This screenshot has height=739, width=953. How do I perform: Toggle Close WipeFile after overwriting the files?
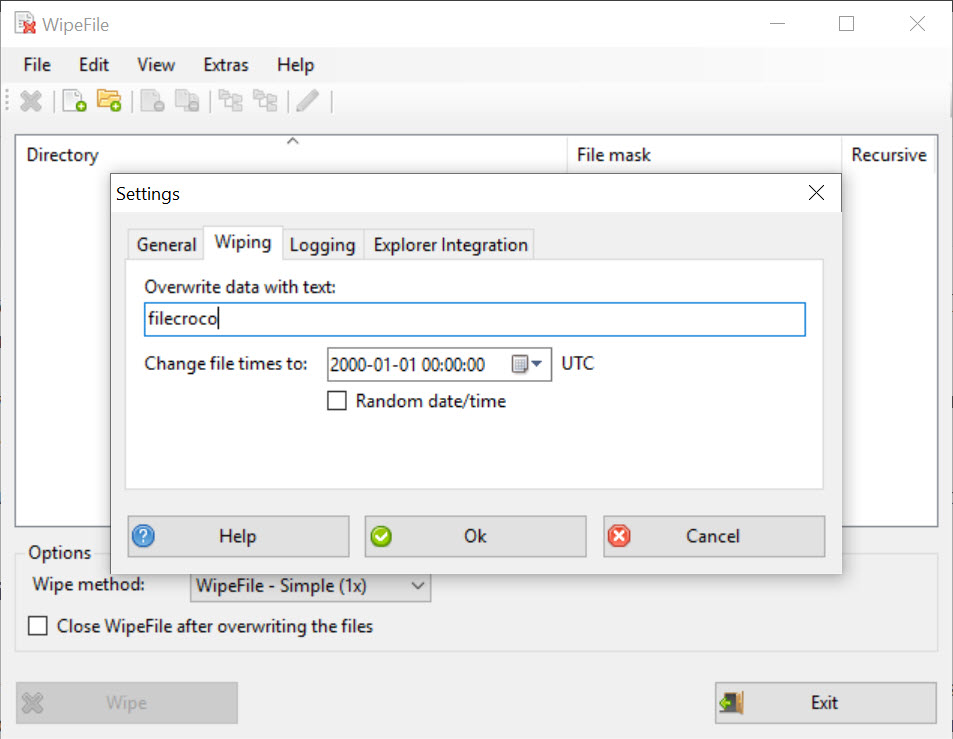pyautogui.click(x=38, y=625)
